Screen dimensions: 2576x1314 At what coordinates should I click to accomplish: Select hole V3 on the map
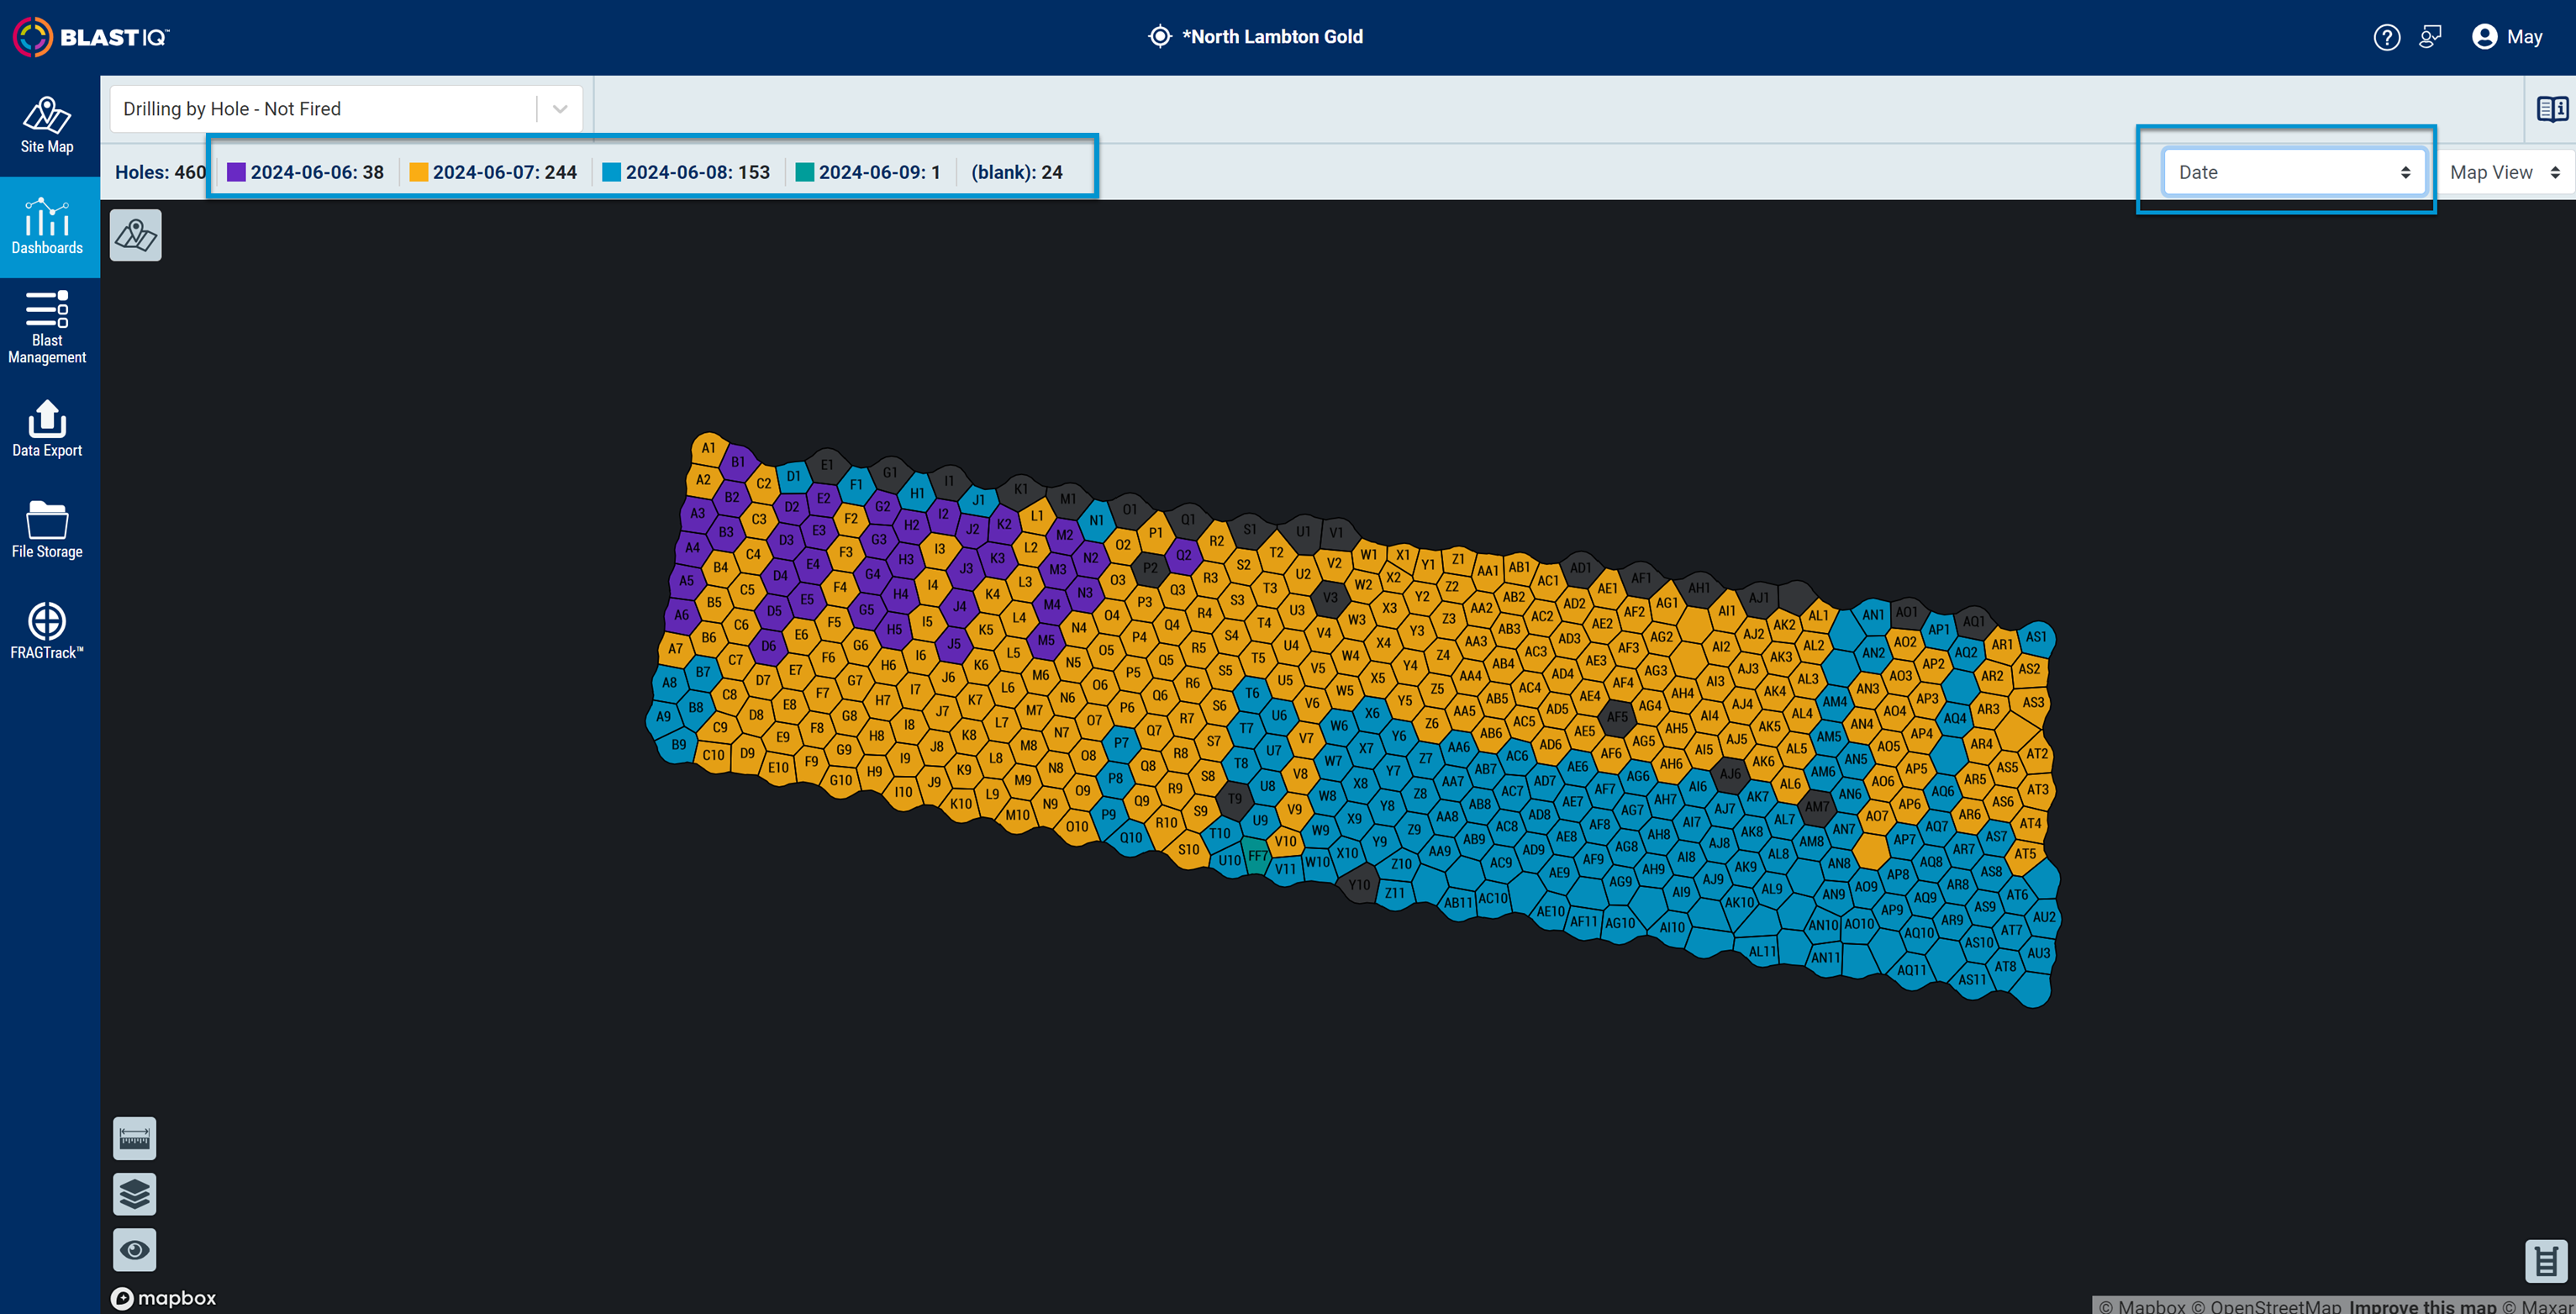pos(1330,598)
